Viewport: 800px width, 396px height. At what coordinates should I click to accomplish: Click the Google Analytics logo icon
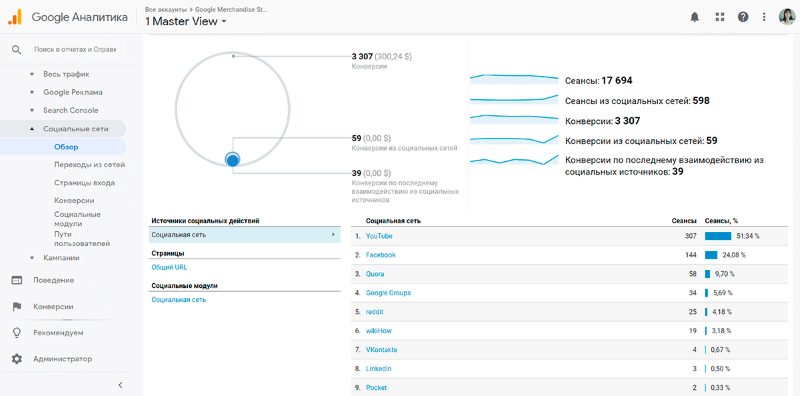point(15,17)
